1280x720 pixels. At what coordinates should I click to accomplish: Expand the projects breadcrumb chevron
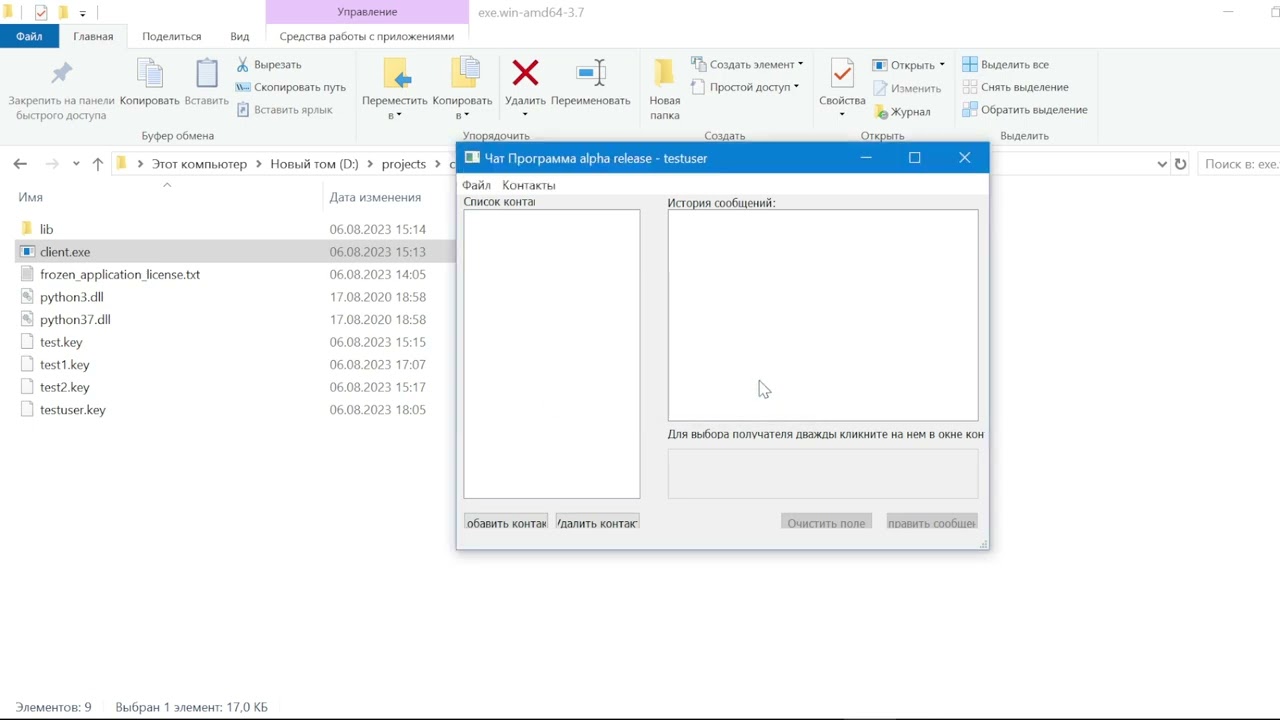point(438,164)
